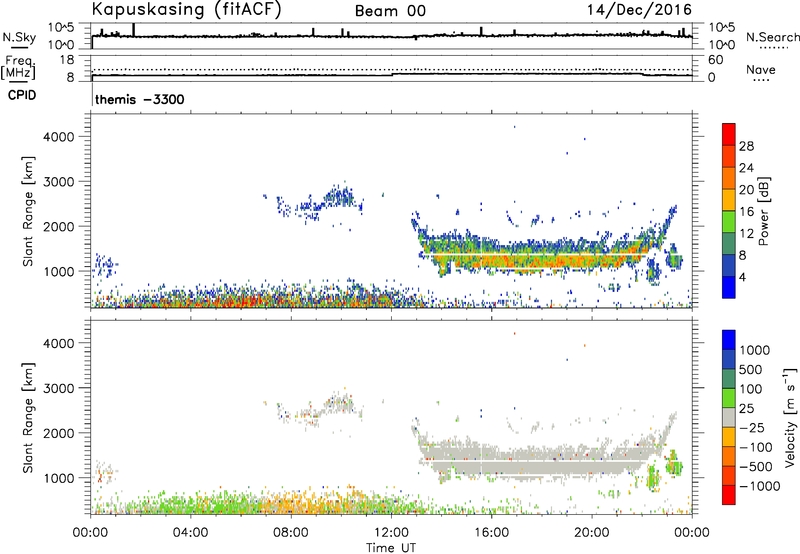Pick the gray -25 to 25 Velocity segment

point(729,417)
